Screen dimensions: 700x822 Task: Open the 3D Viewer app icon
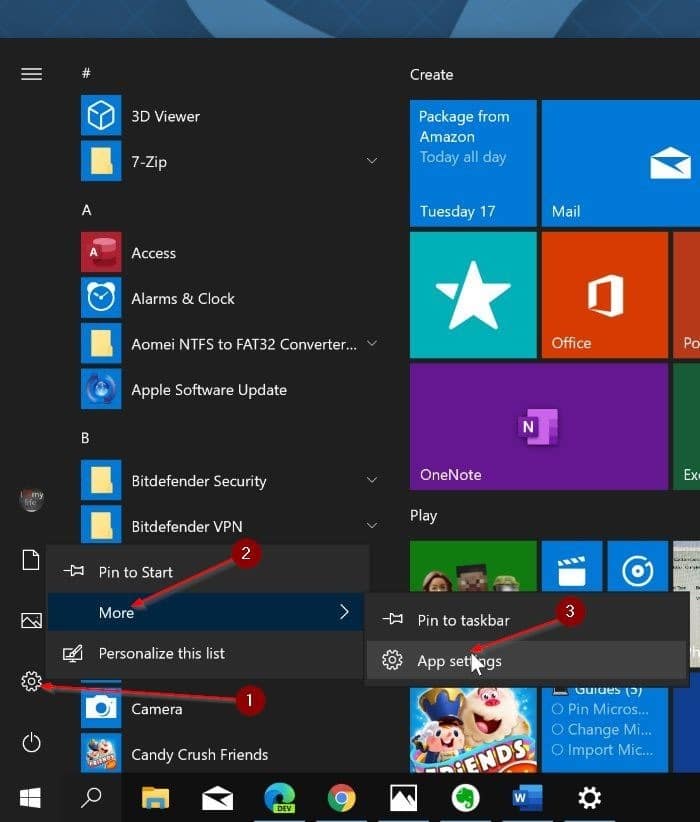[101, 115]
